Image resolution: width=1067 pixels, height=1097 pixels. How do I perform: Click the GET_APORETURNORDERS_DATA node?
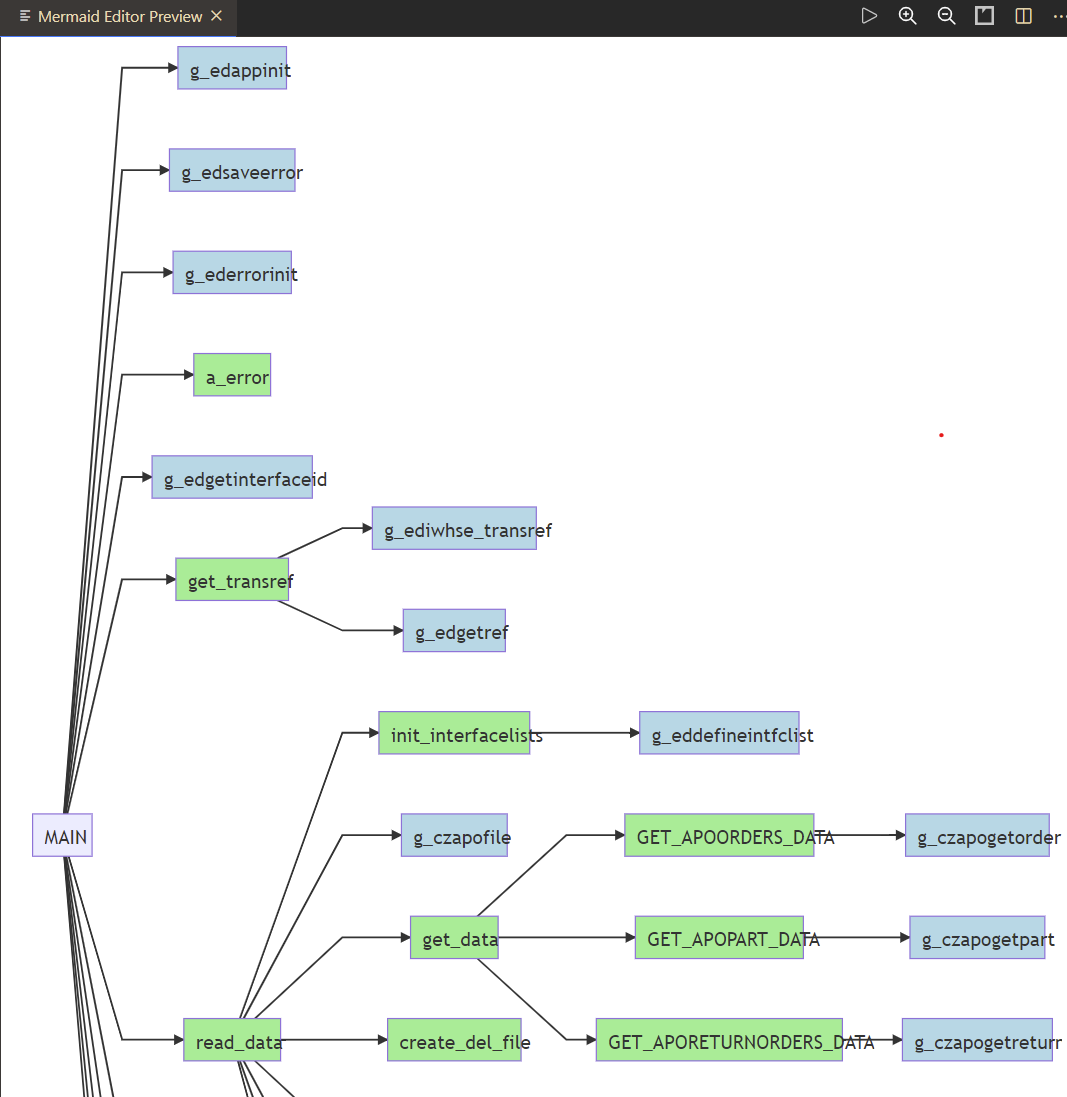(x=719, y=1041)
